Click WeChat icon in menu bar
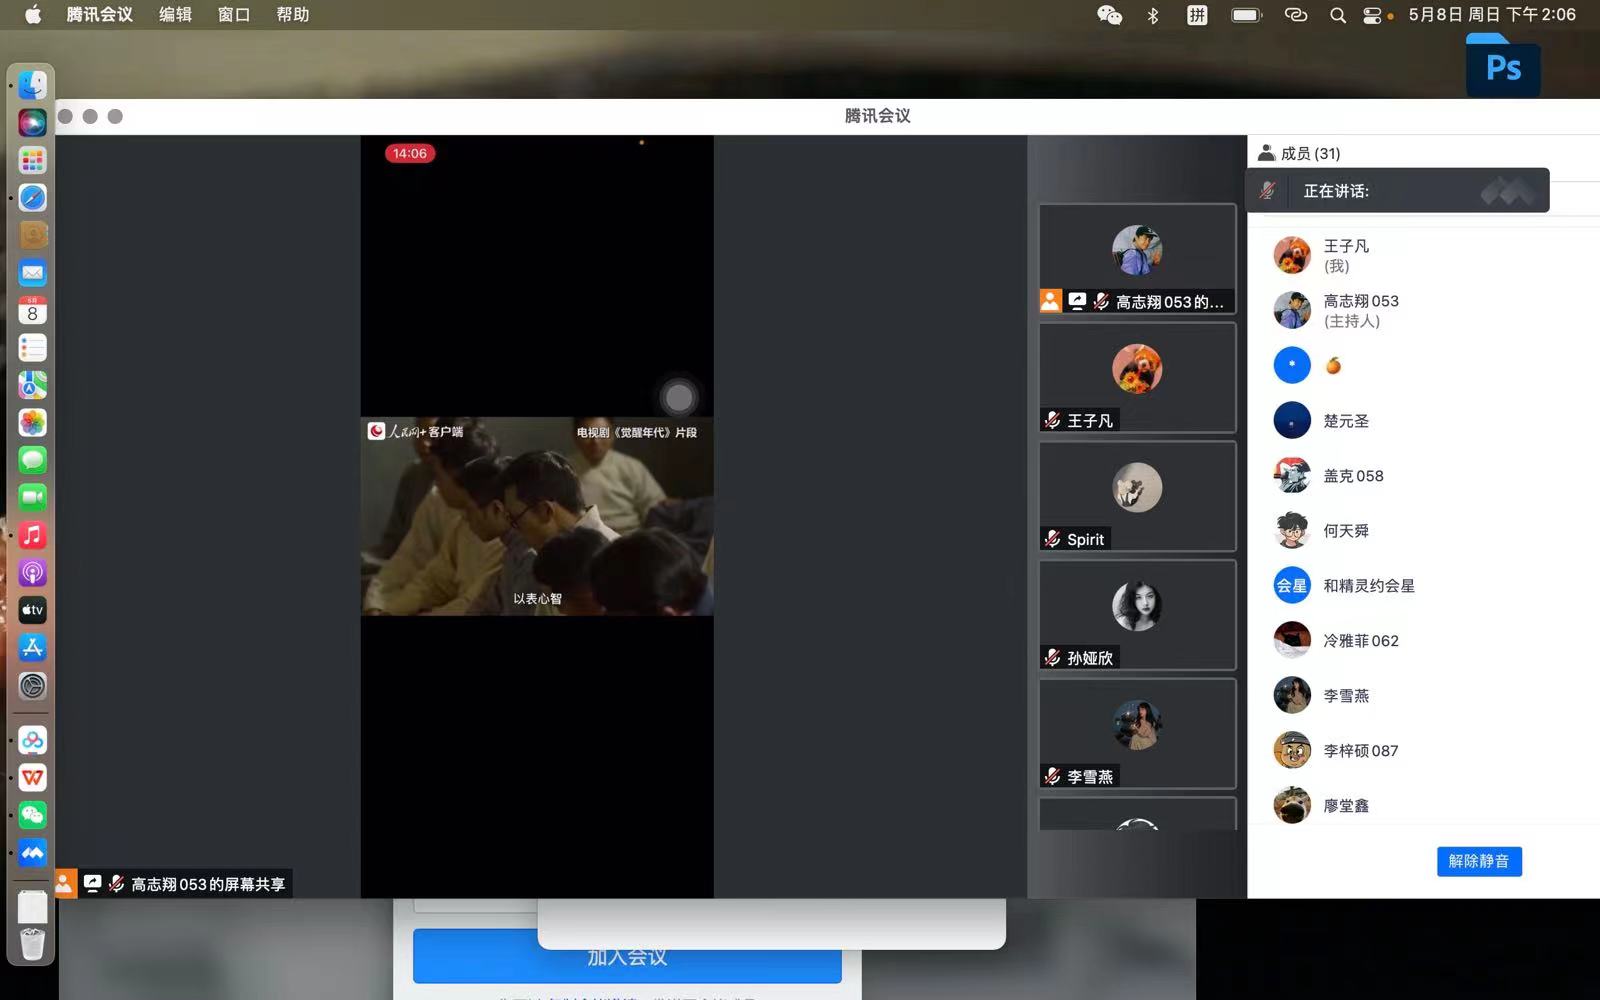This screenshot has width=1600, height=1000. point(1109,15)
